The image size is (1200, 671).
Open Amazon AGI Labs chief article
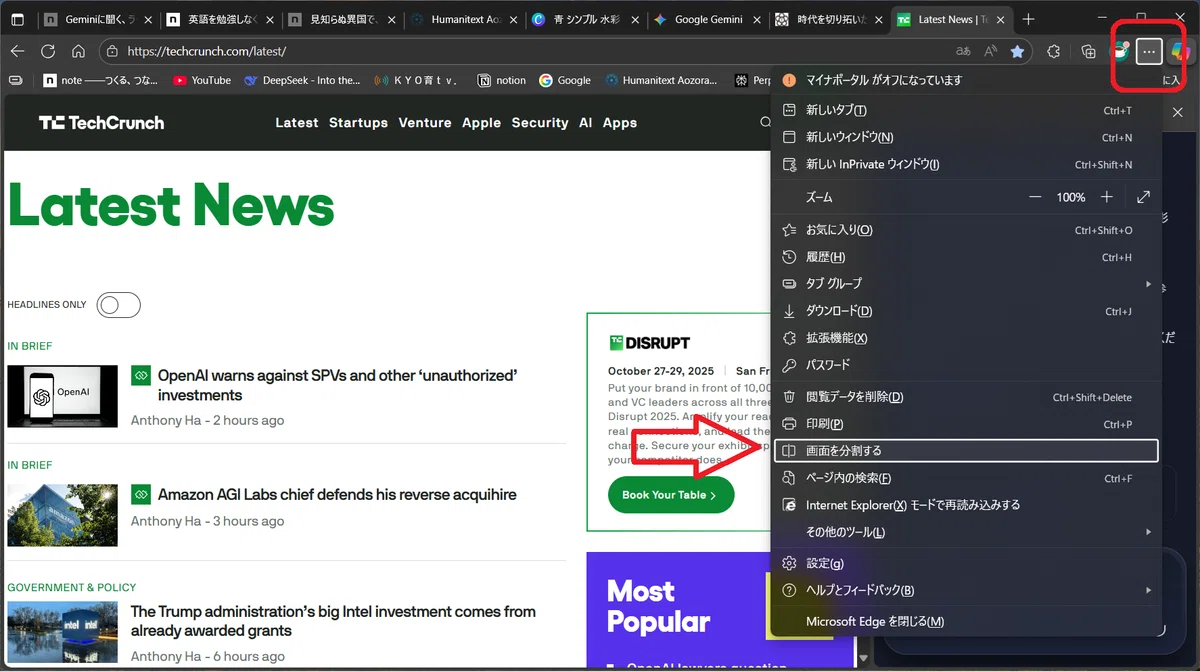337,495
